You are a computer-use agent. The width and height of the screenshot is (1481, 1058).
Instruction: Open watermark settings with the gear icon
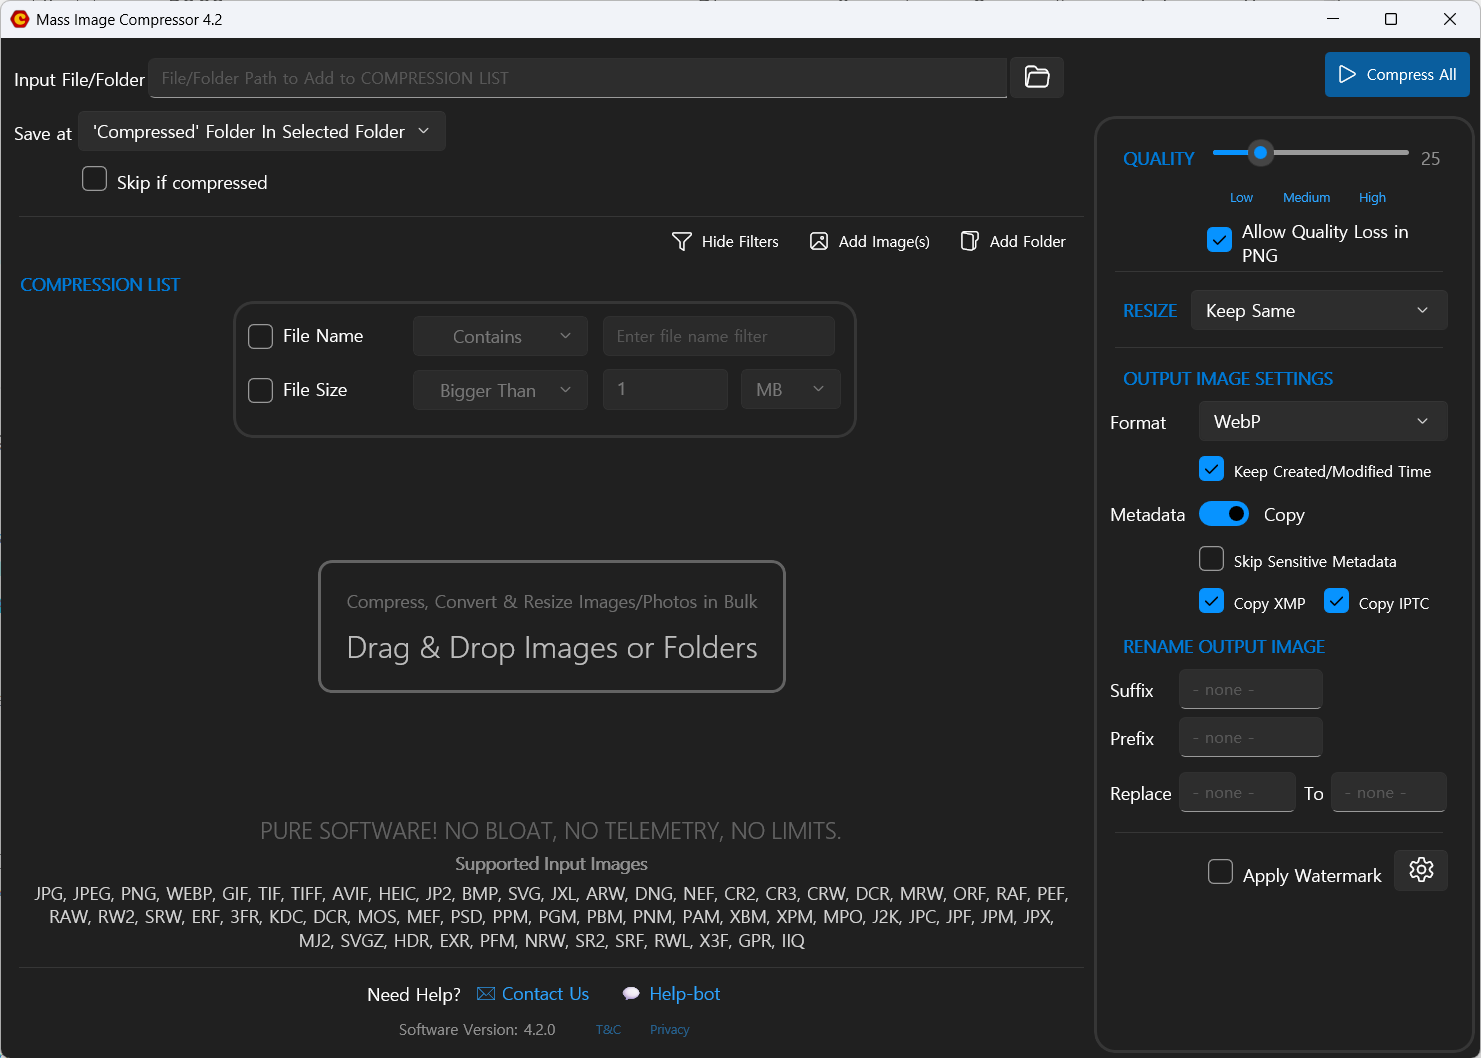tap(1421, 870)
